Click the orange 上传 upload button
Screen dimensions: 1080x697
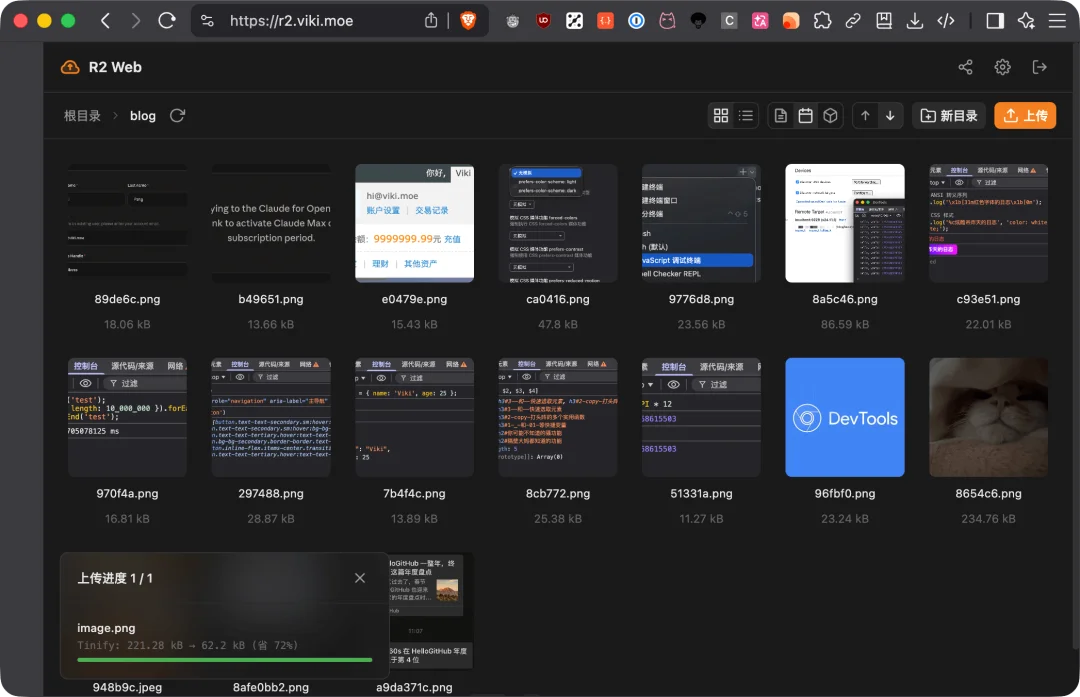[x=1024, y=116]
